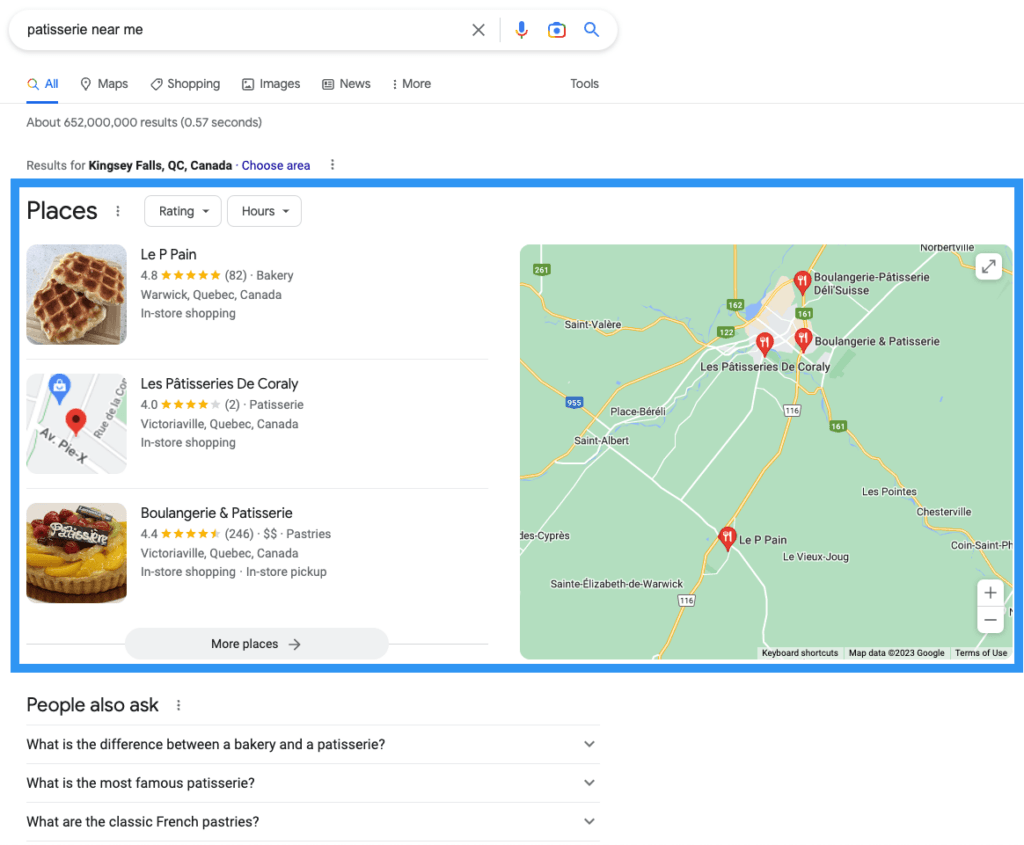Switch to the News tab
Screen dimensions: 1024x845
point(346,84)
